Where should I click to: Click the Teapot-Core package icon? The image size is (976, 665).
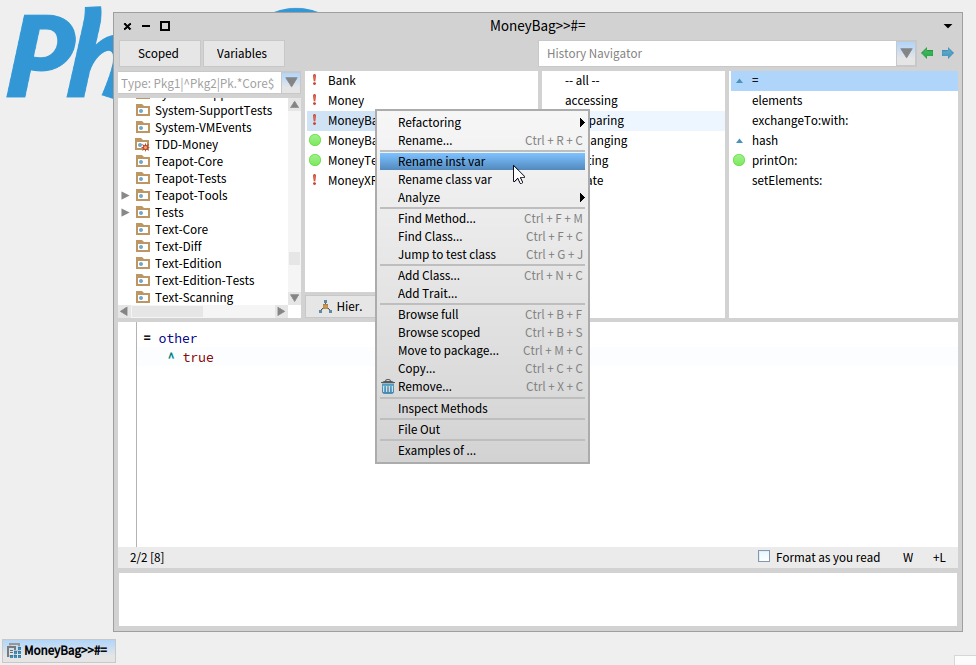[143, 161]
